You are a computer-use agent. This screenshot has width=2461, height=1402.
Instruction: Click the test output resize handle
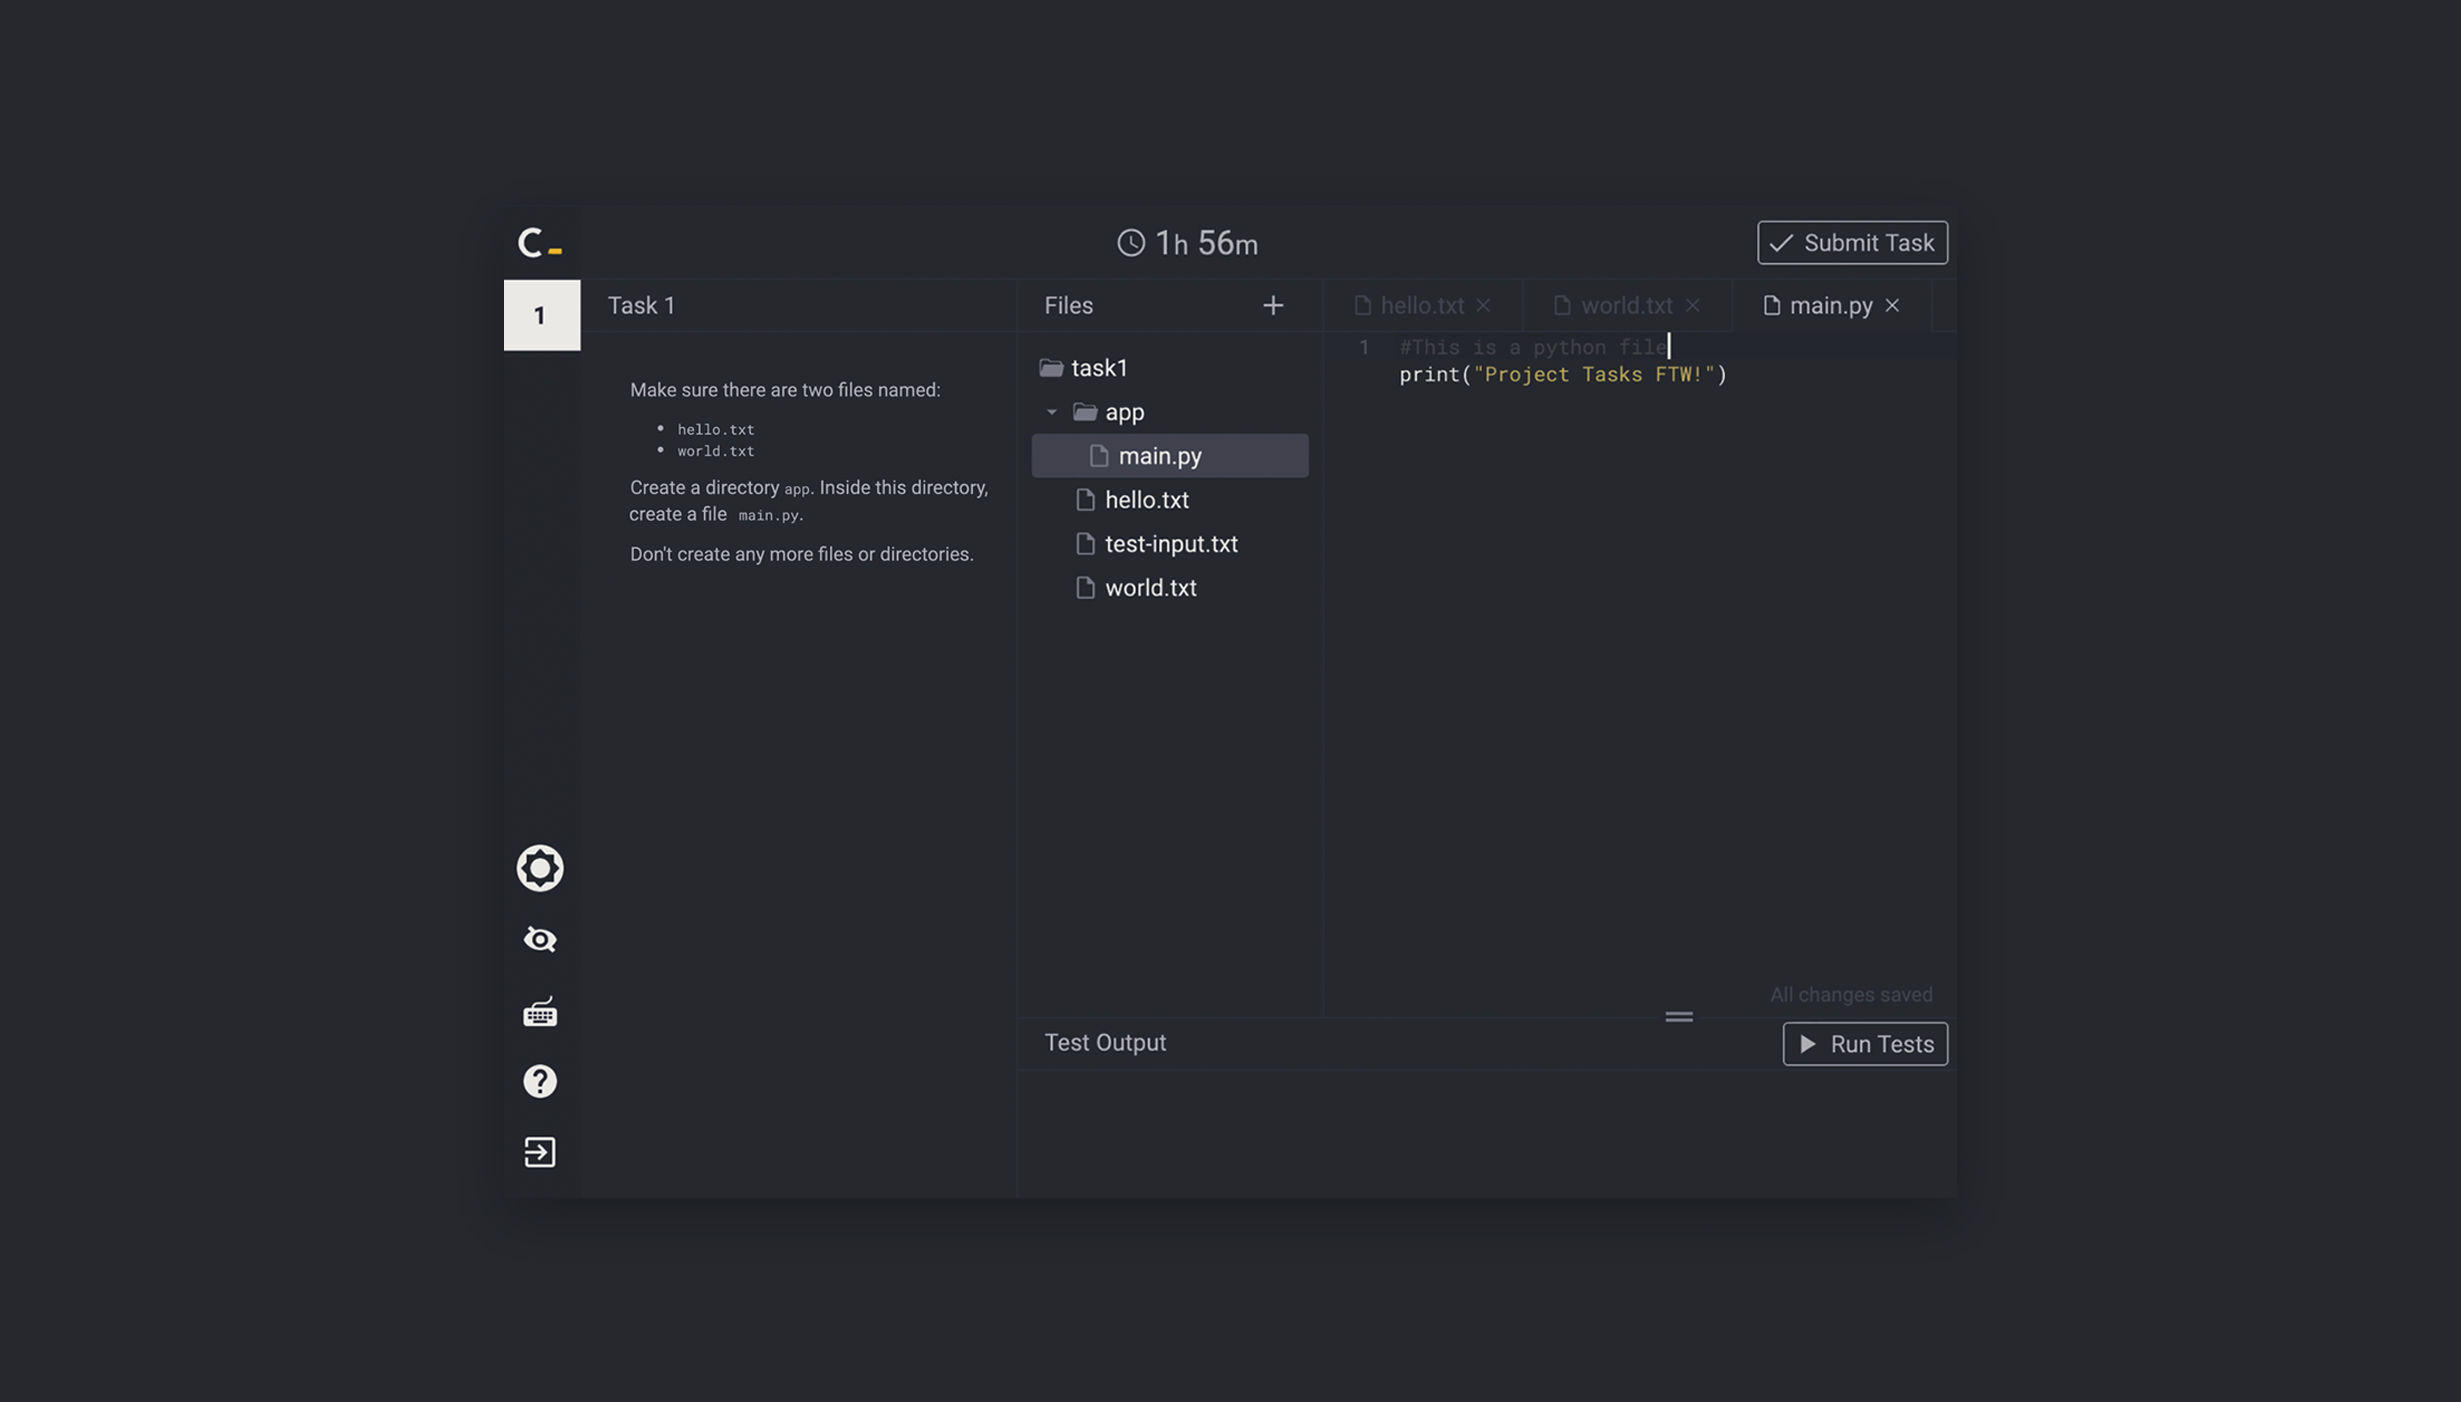pyautogui.click(x=1678, y=1017)
